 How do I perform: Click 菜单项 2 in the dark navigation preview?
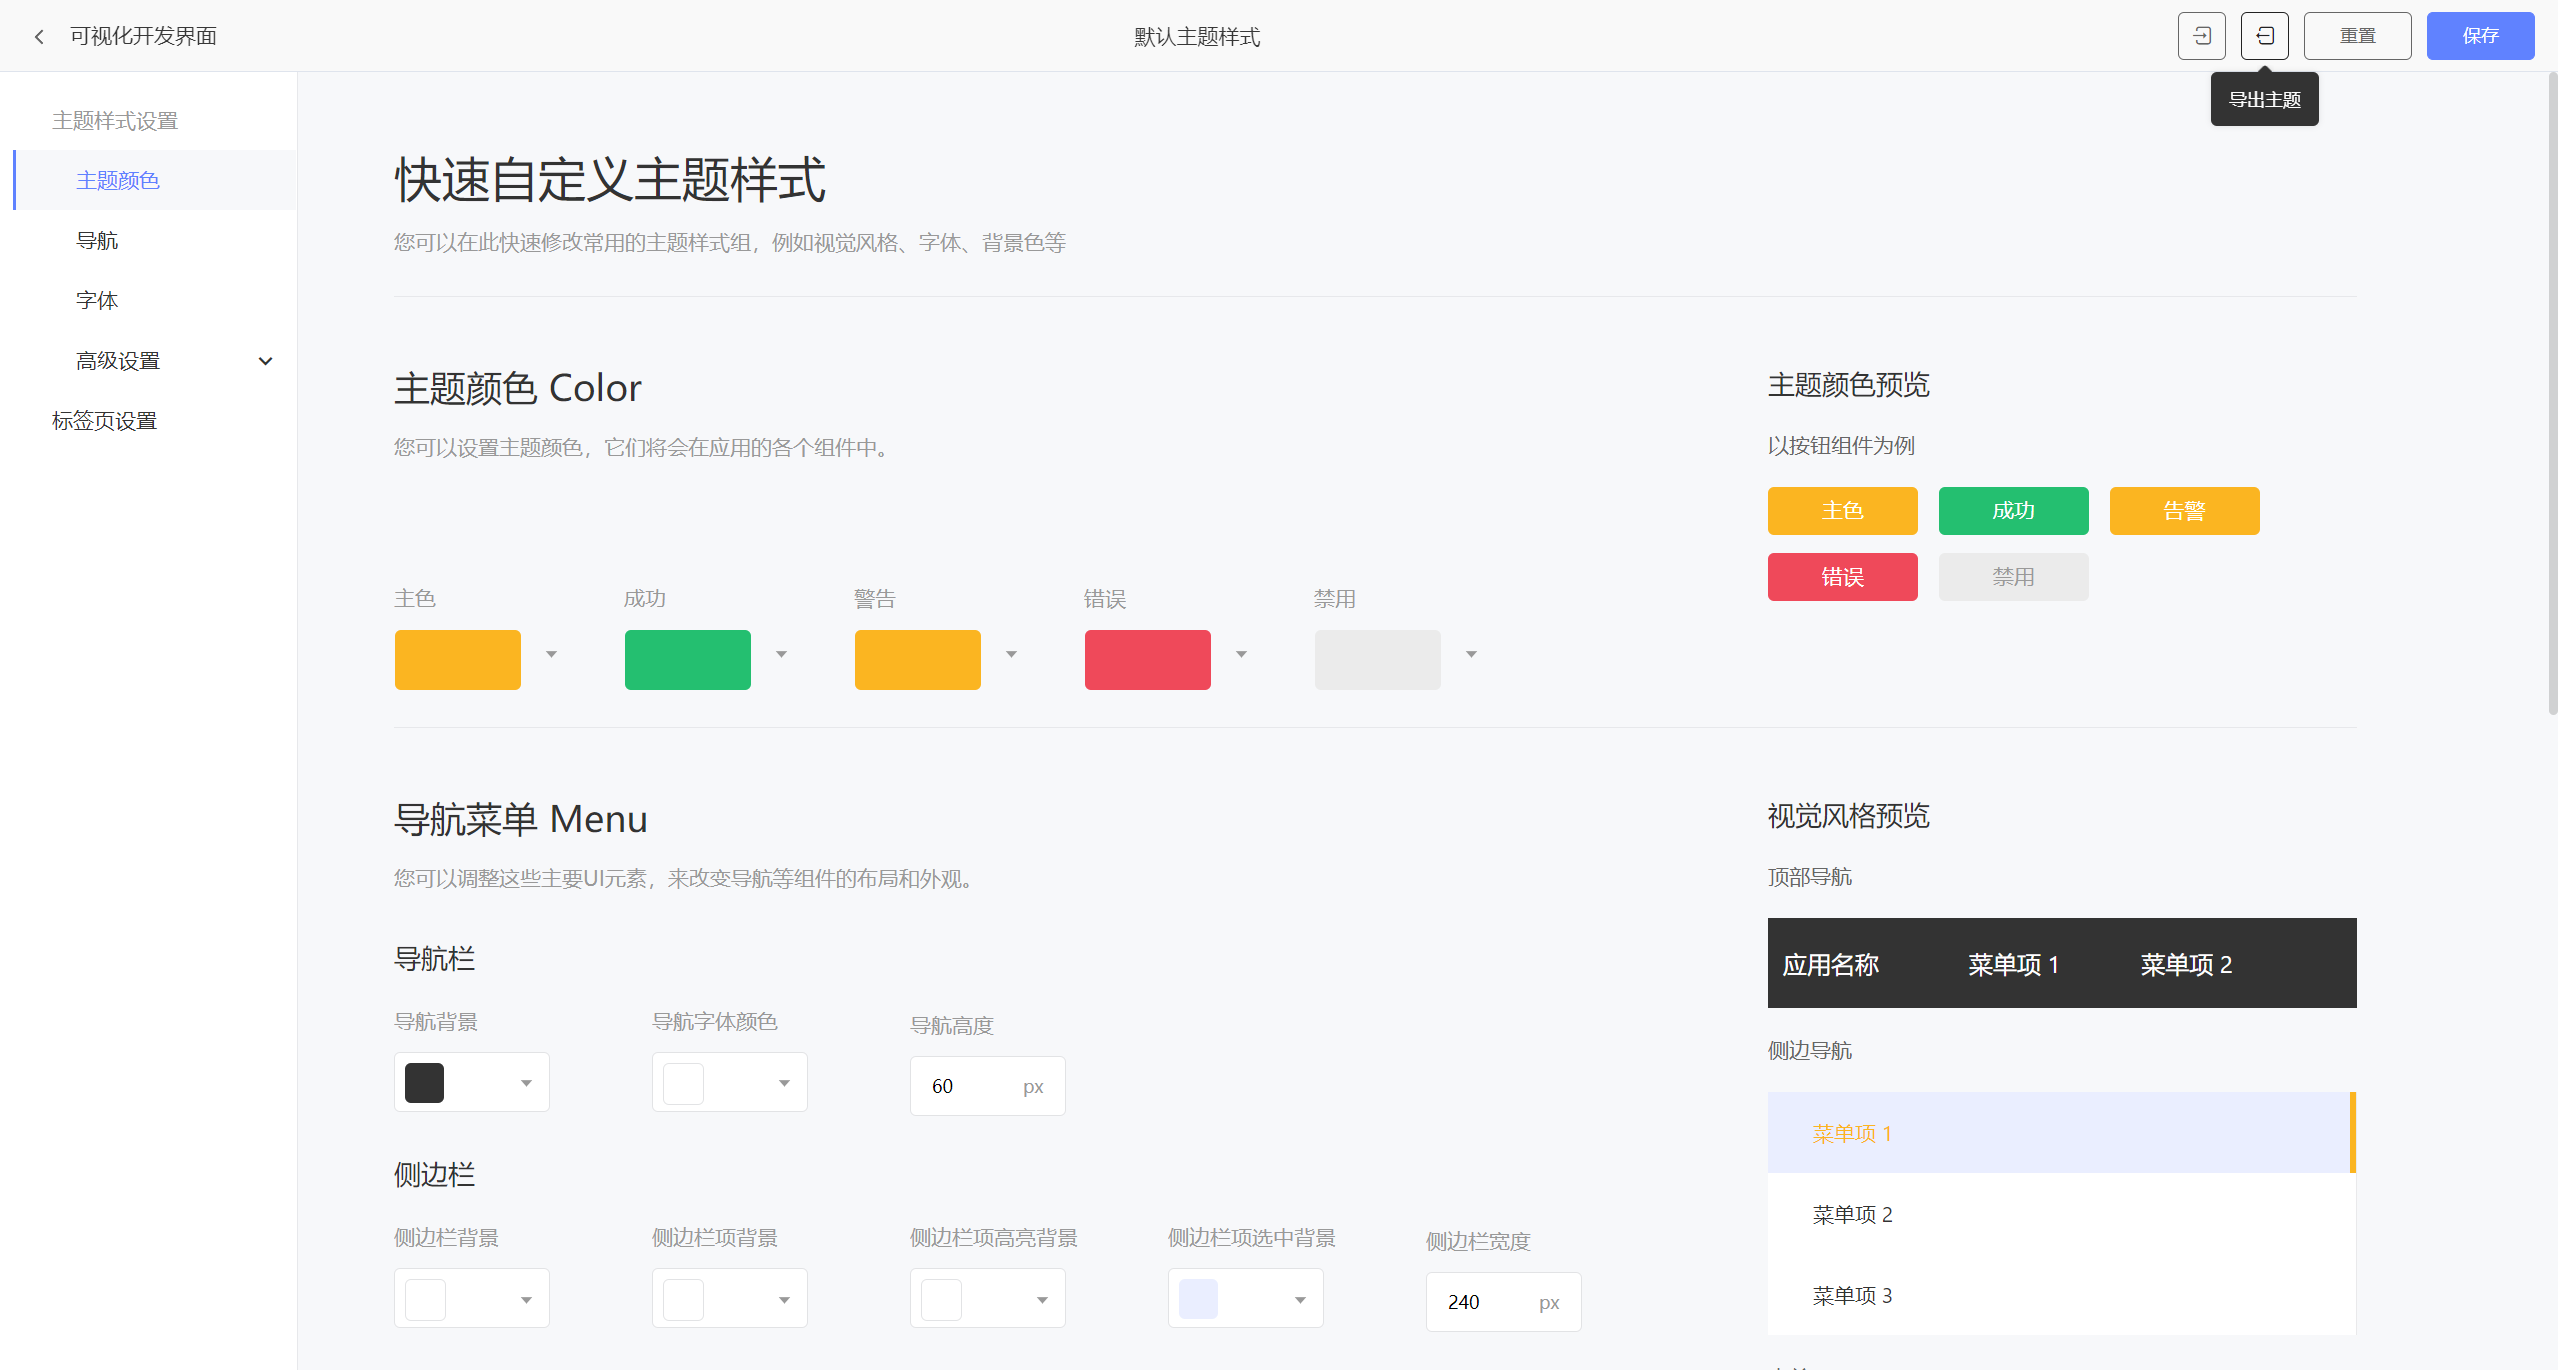coord(2186,964)
